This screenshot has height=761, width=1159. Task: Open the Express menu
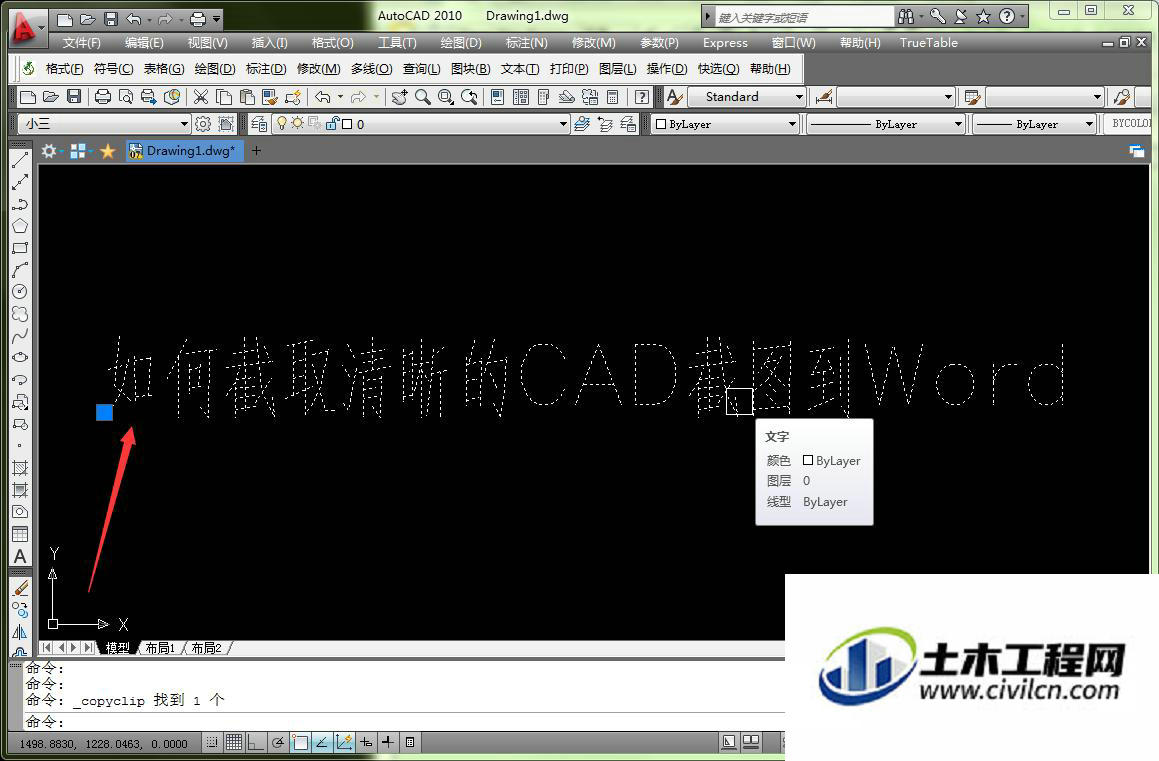tap(725, 43)
